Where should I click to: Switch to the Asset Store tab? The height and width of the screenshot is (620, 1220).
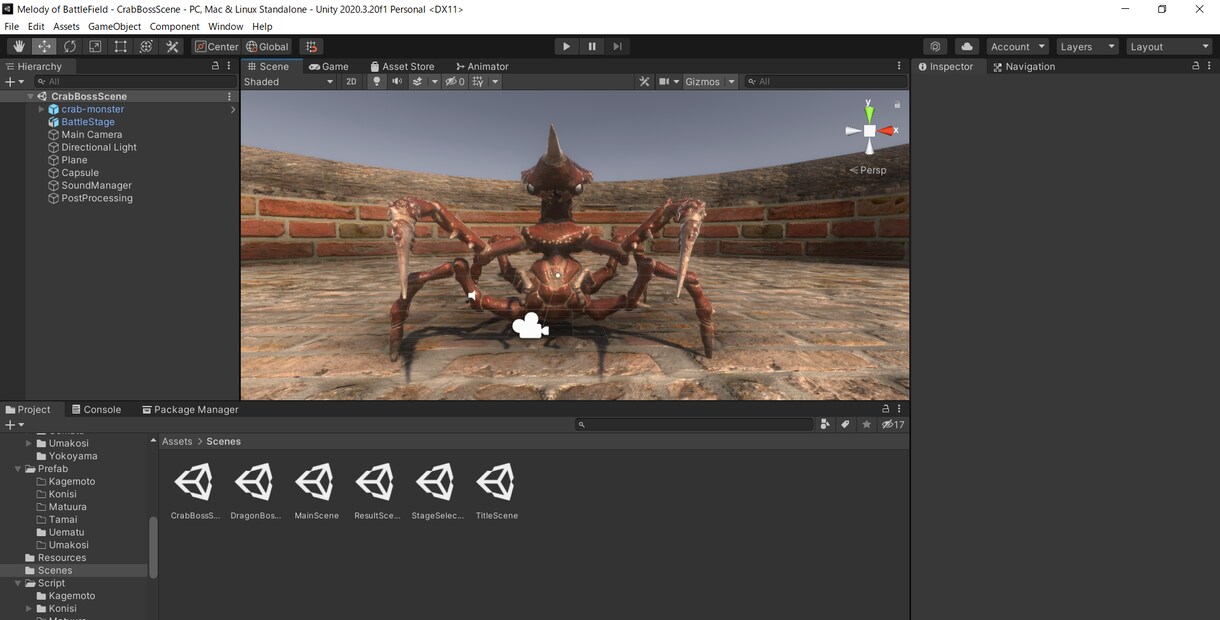(x=402, y=66)
